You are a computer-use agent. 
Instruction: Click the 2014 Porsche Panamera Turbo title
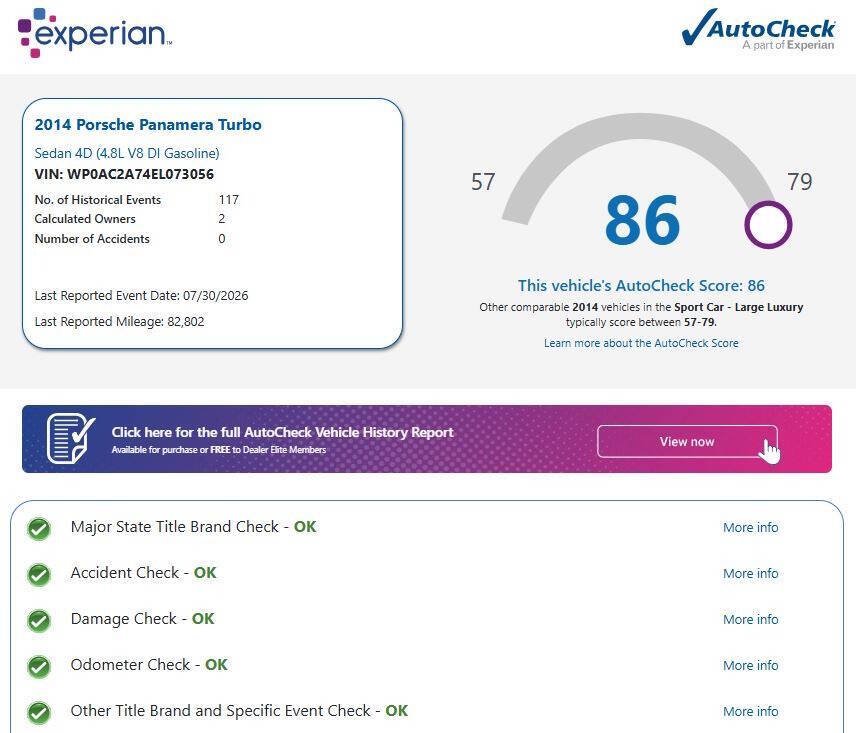click(x=148, y=125)
